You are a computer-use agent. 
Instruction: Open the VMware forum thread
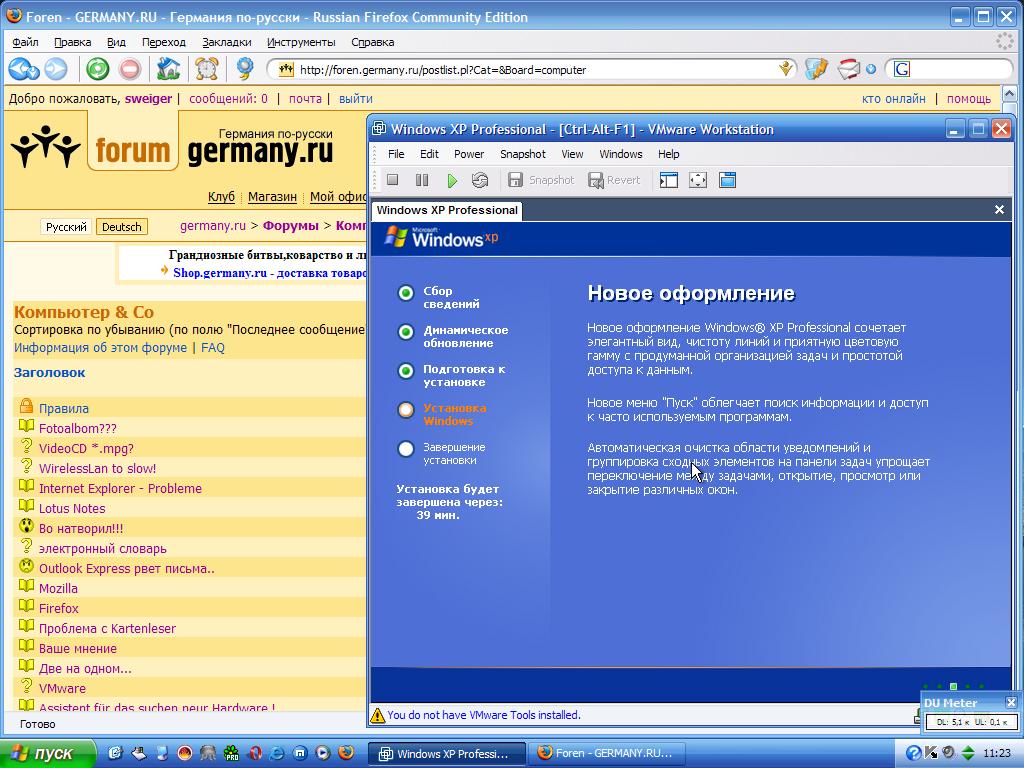[x=62, y=688]
